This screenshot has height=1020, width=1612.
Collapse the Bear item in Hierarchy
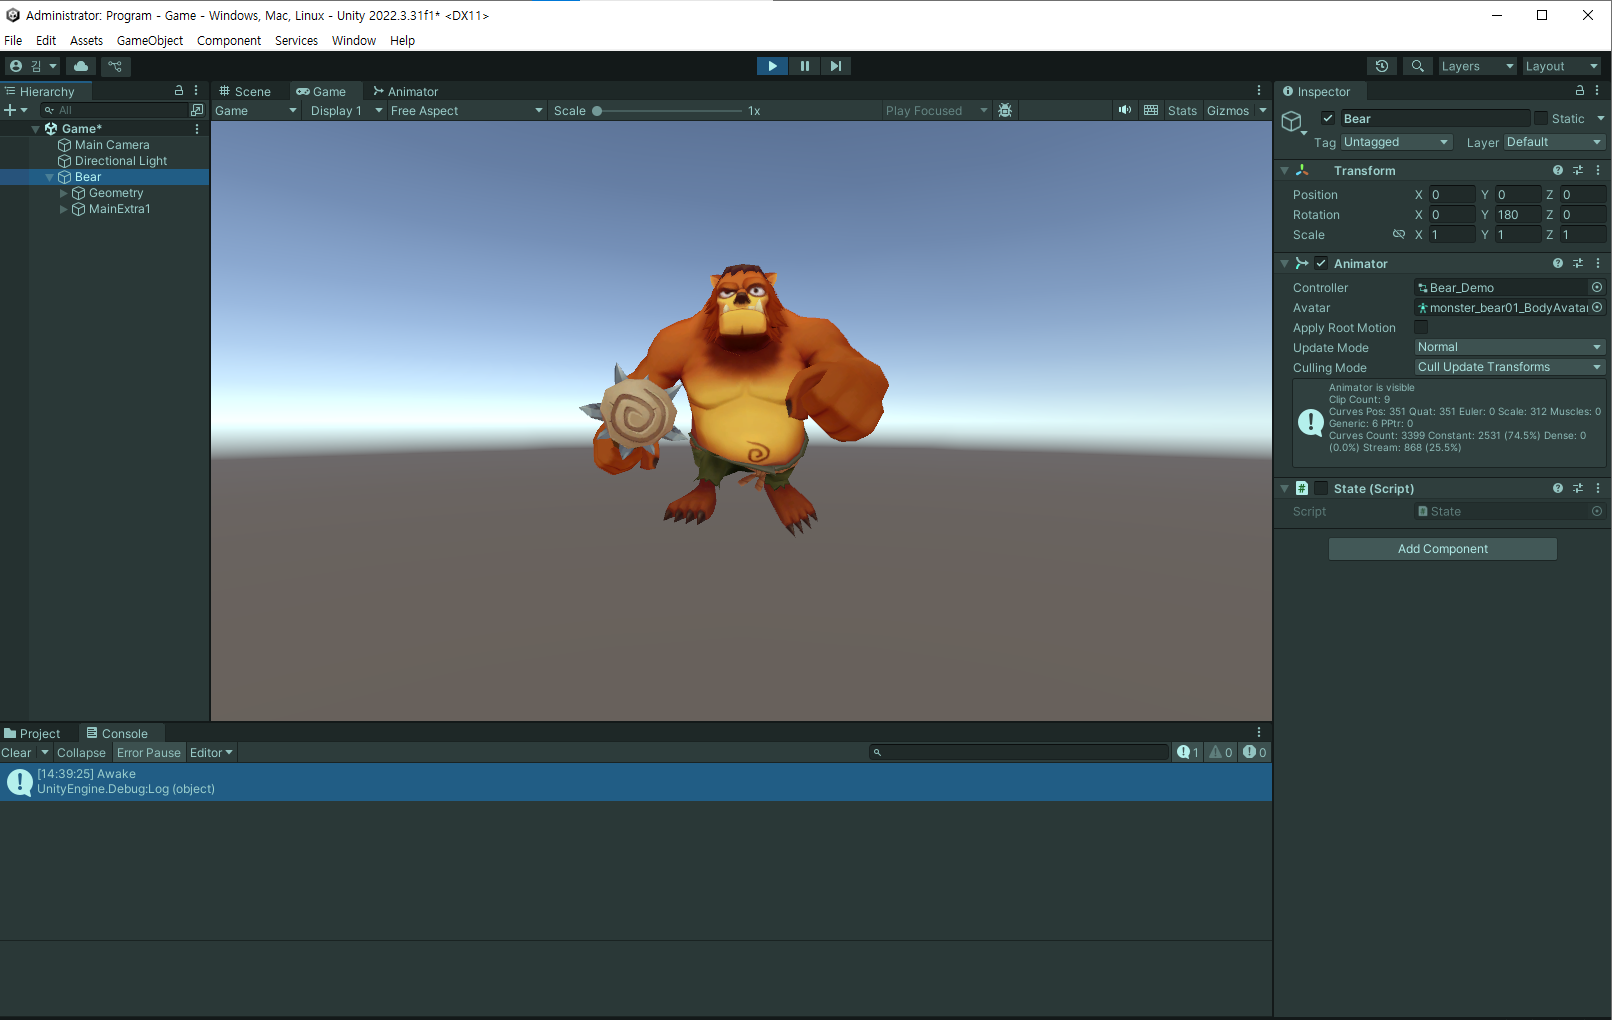(49, 177)
